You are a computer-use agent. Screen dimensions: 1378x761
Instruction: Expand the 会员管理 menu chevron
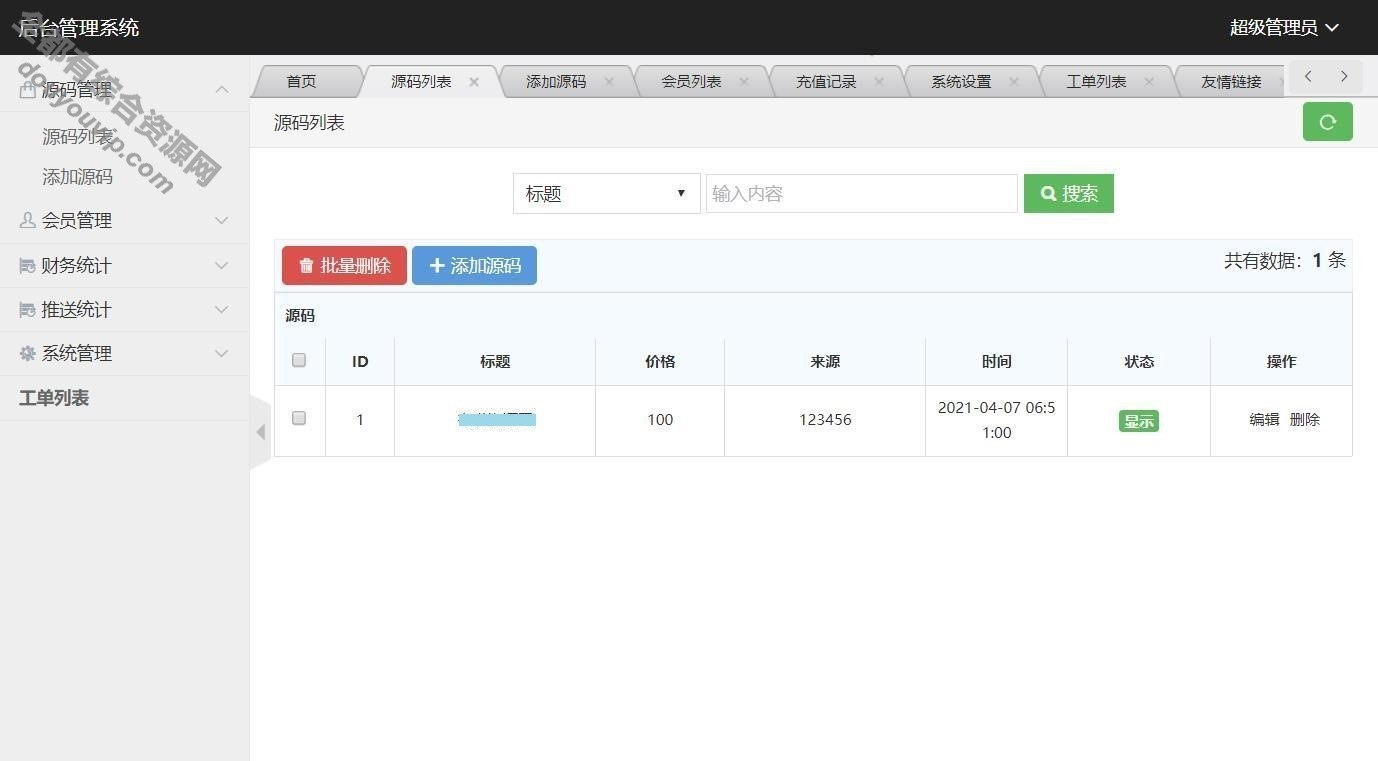point(222,220)
